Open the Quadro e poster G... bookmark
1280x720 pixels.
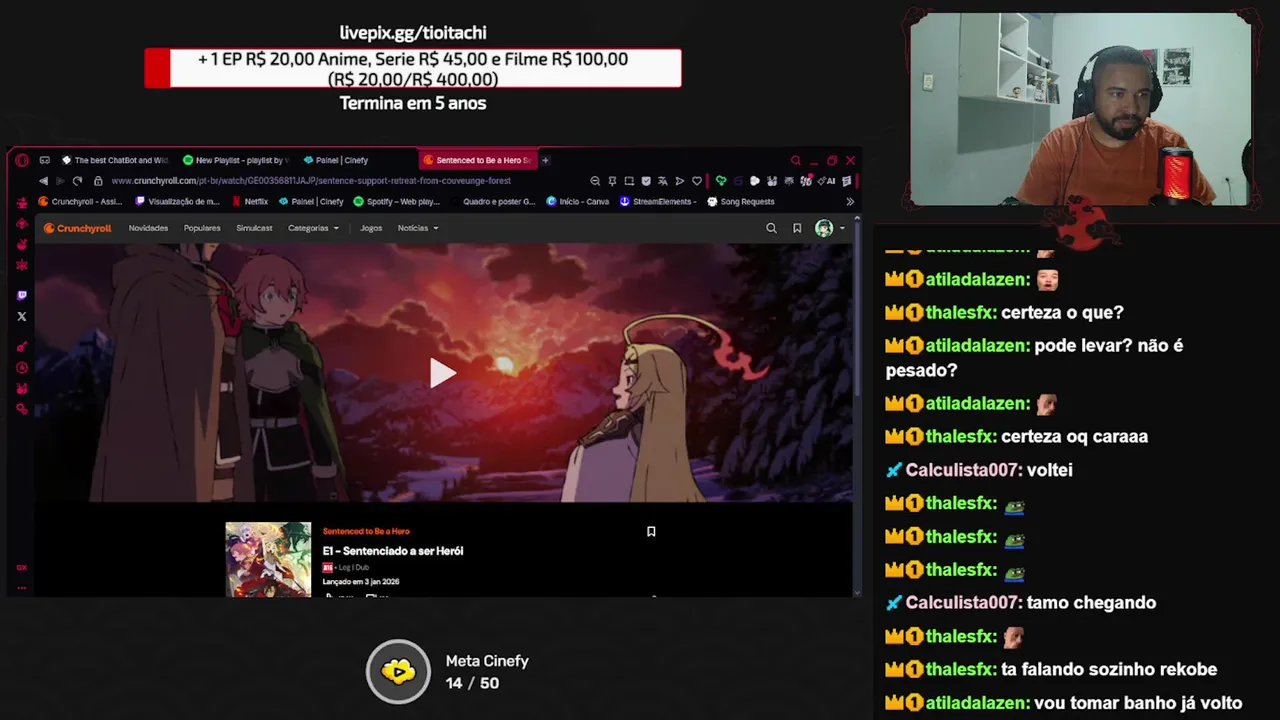pyautogui.click(x=493, y=202)
